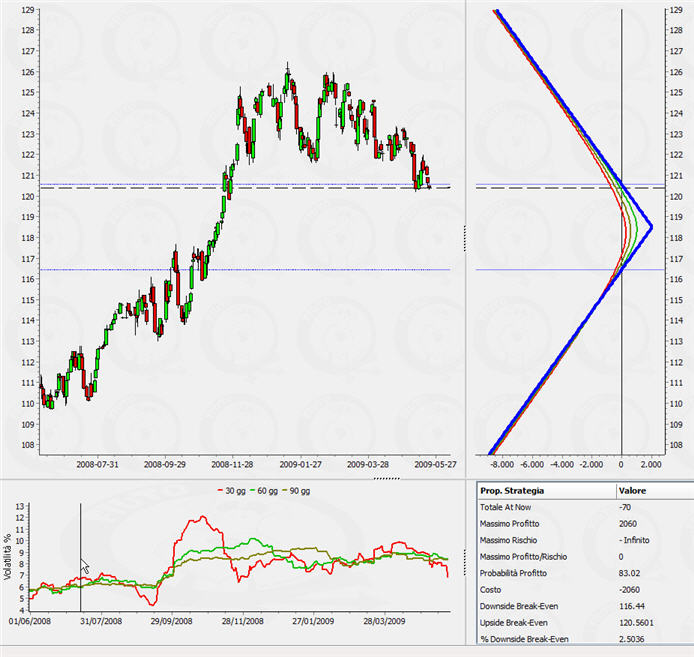
Task: Click the 2008-11-28 date label on price axis
Action: coord(239,464)
